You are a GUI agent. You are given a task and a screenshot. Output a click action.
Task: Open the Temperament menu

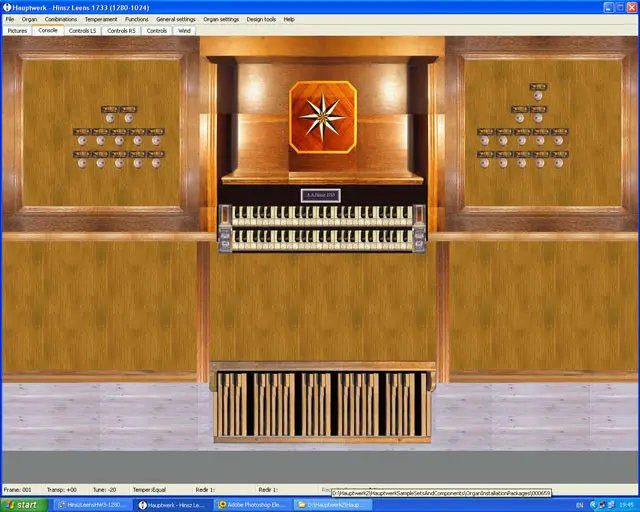pyautogui.click(x=101, y=19)
